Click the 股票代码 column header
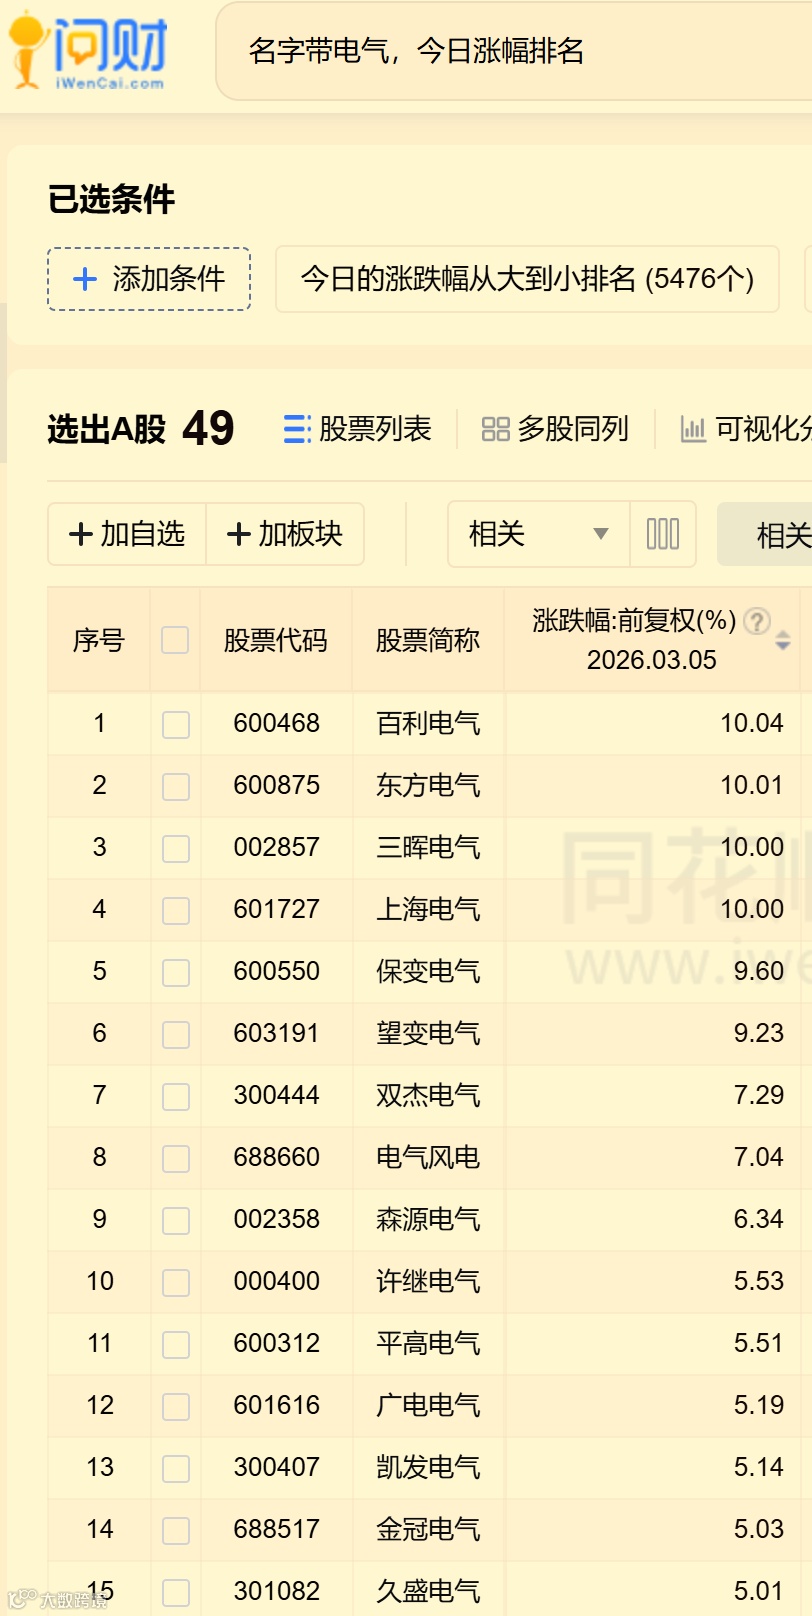Image resolution: width=812 pixels, height=1616 pixels. (276, 640)
